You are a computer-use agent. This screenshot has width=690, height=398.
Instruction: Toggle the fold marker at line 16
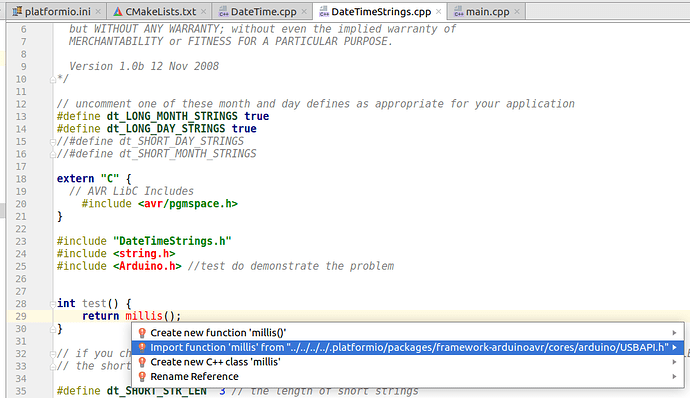click(x=53, y=155)
